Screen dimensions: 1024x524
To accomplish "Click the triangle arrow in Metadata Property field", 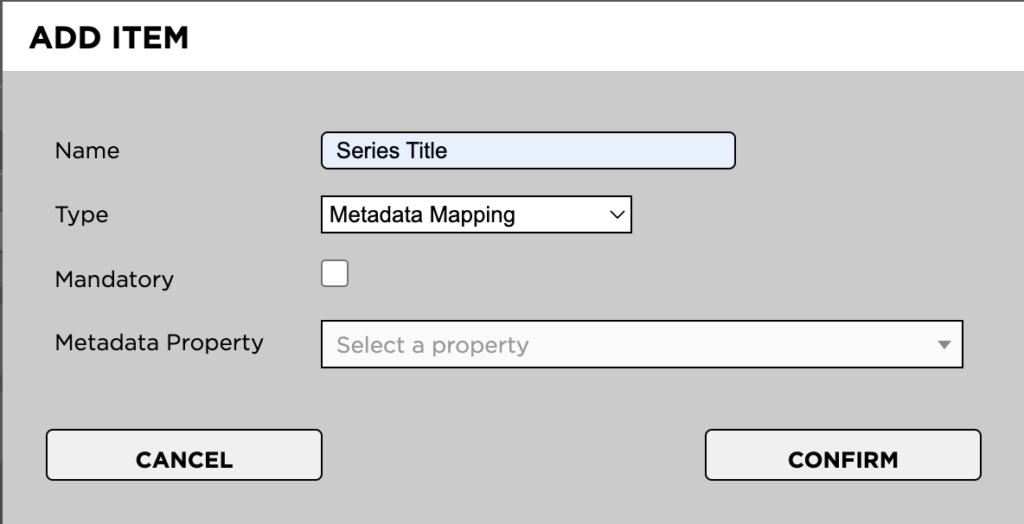I will (943, 345).
